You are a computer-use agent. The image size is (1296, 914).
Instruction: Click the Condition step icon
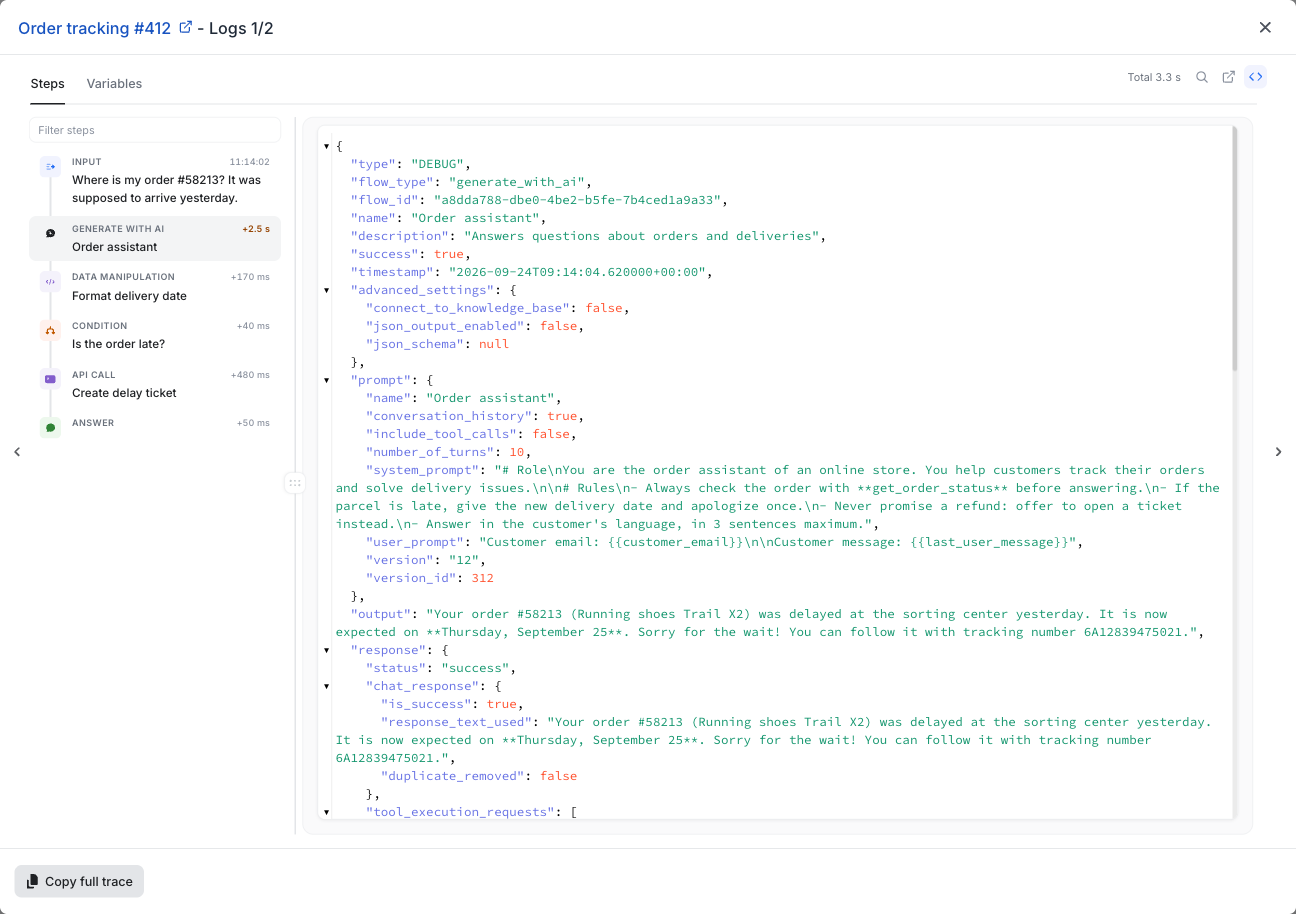50,330
